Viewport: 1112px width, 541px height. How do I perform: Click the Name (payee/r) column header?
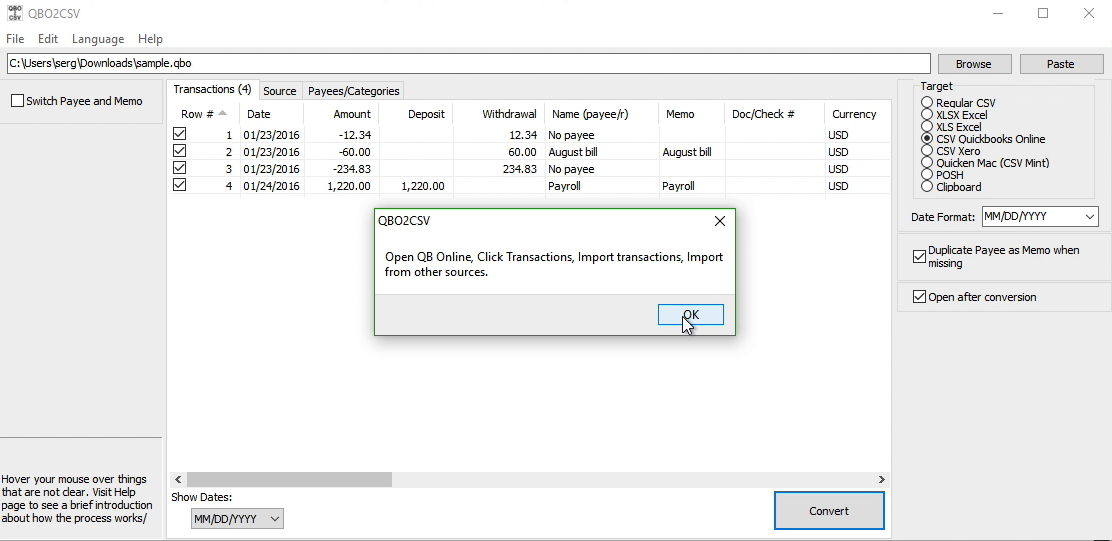tap(601, 114)
